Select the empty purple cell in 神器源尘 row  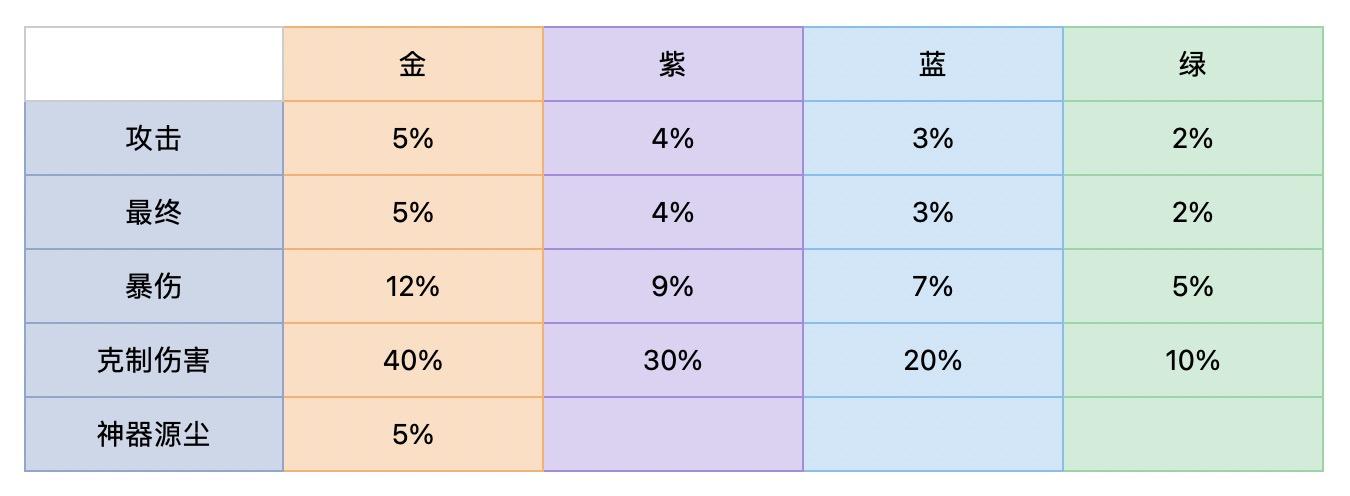pos(673,434)
